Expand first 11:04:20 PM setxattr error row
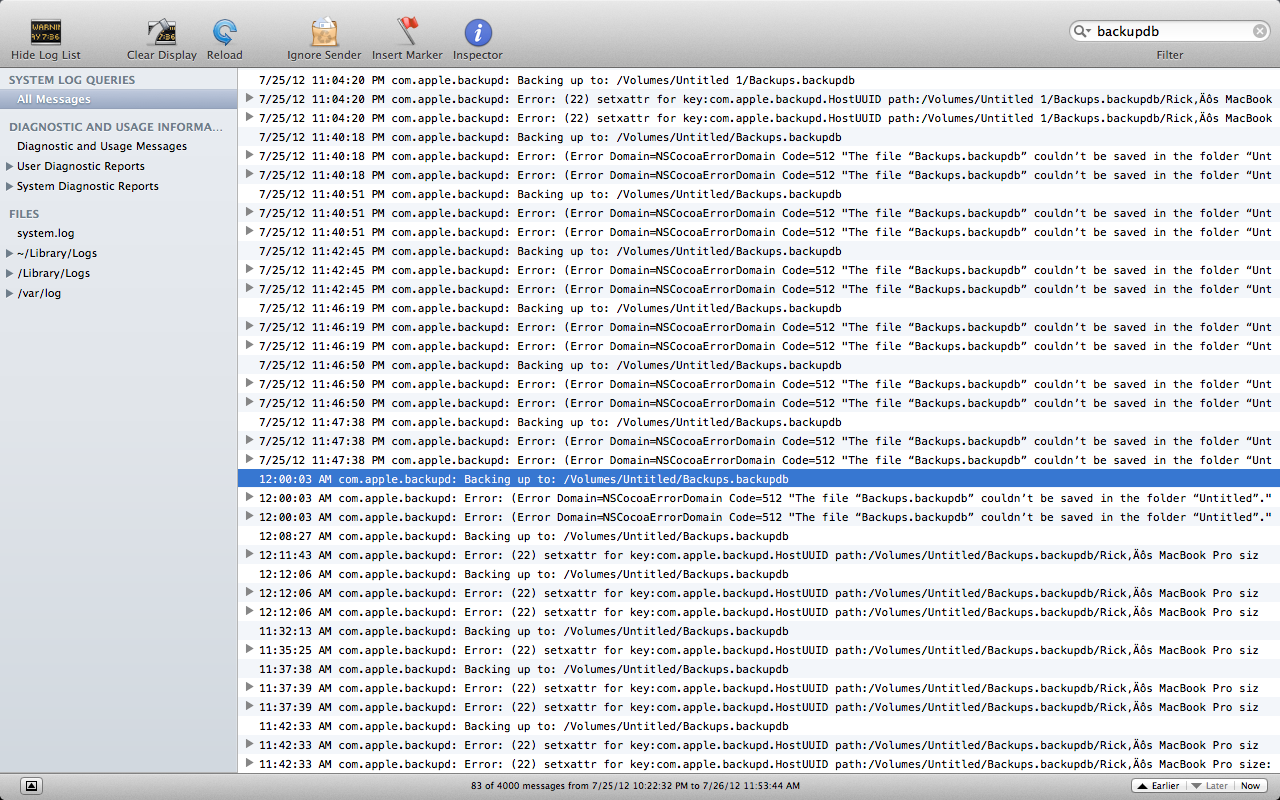This screenshot has height=800, width=1280. point(249,98)
